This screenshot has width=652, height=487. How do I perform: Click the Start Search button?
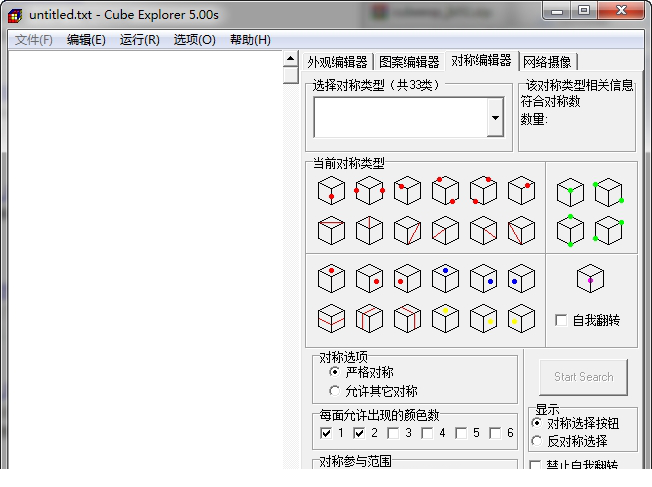pyautogui.click(x=583, y=377)
